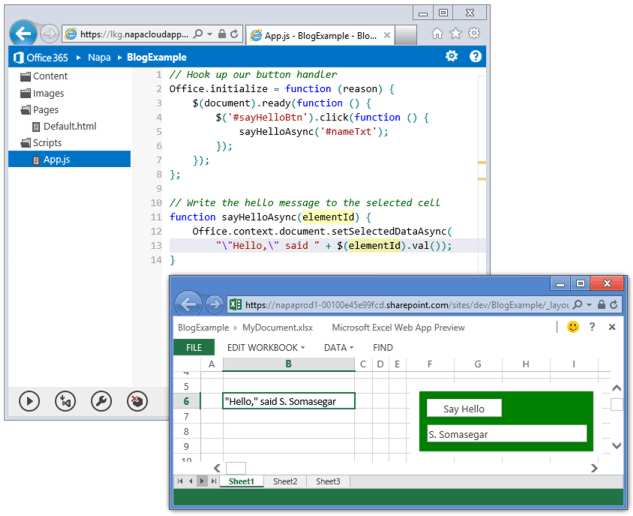Select row 6 header
The height and width of the screenshot is (516, 633).
(x=187, y=401)
